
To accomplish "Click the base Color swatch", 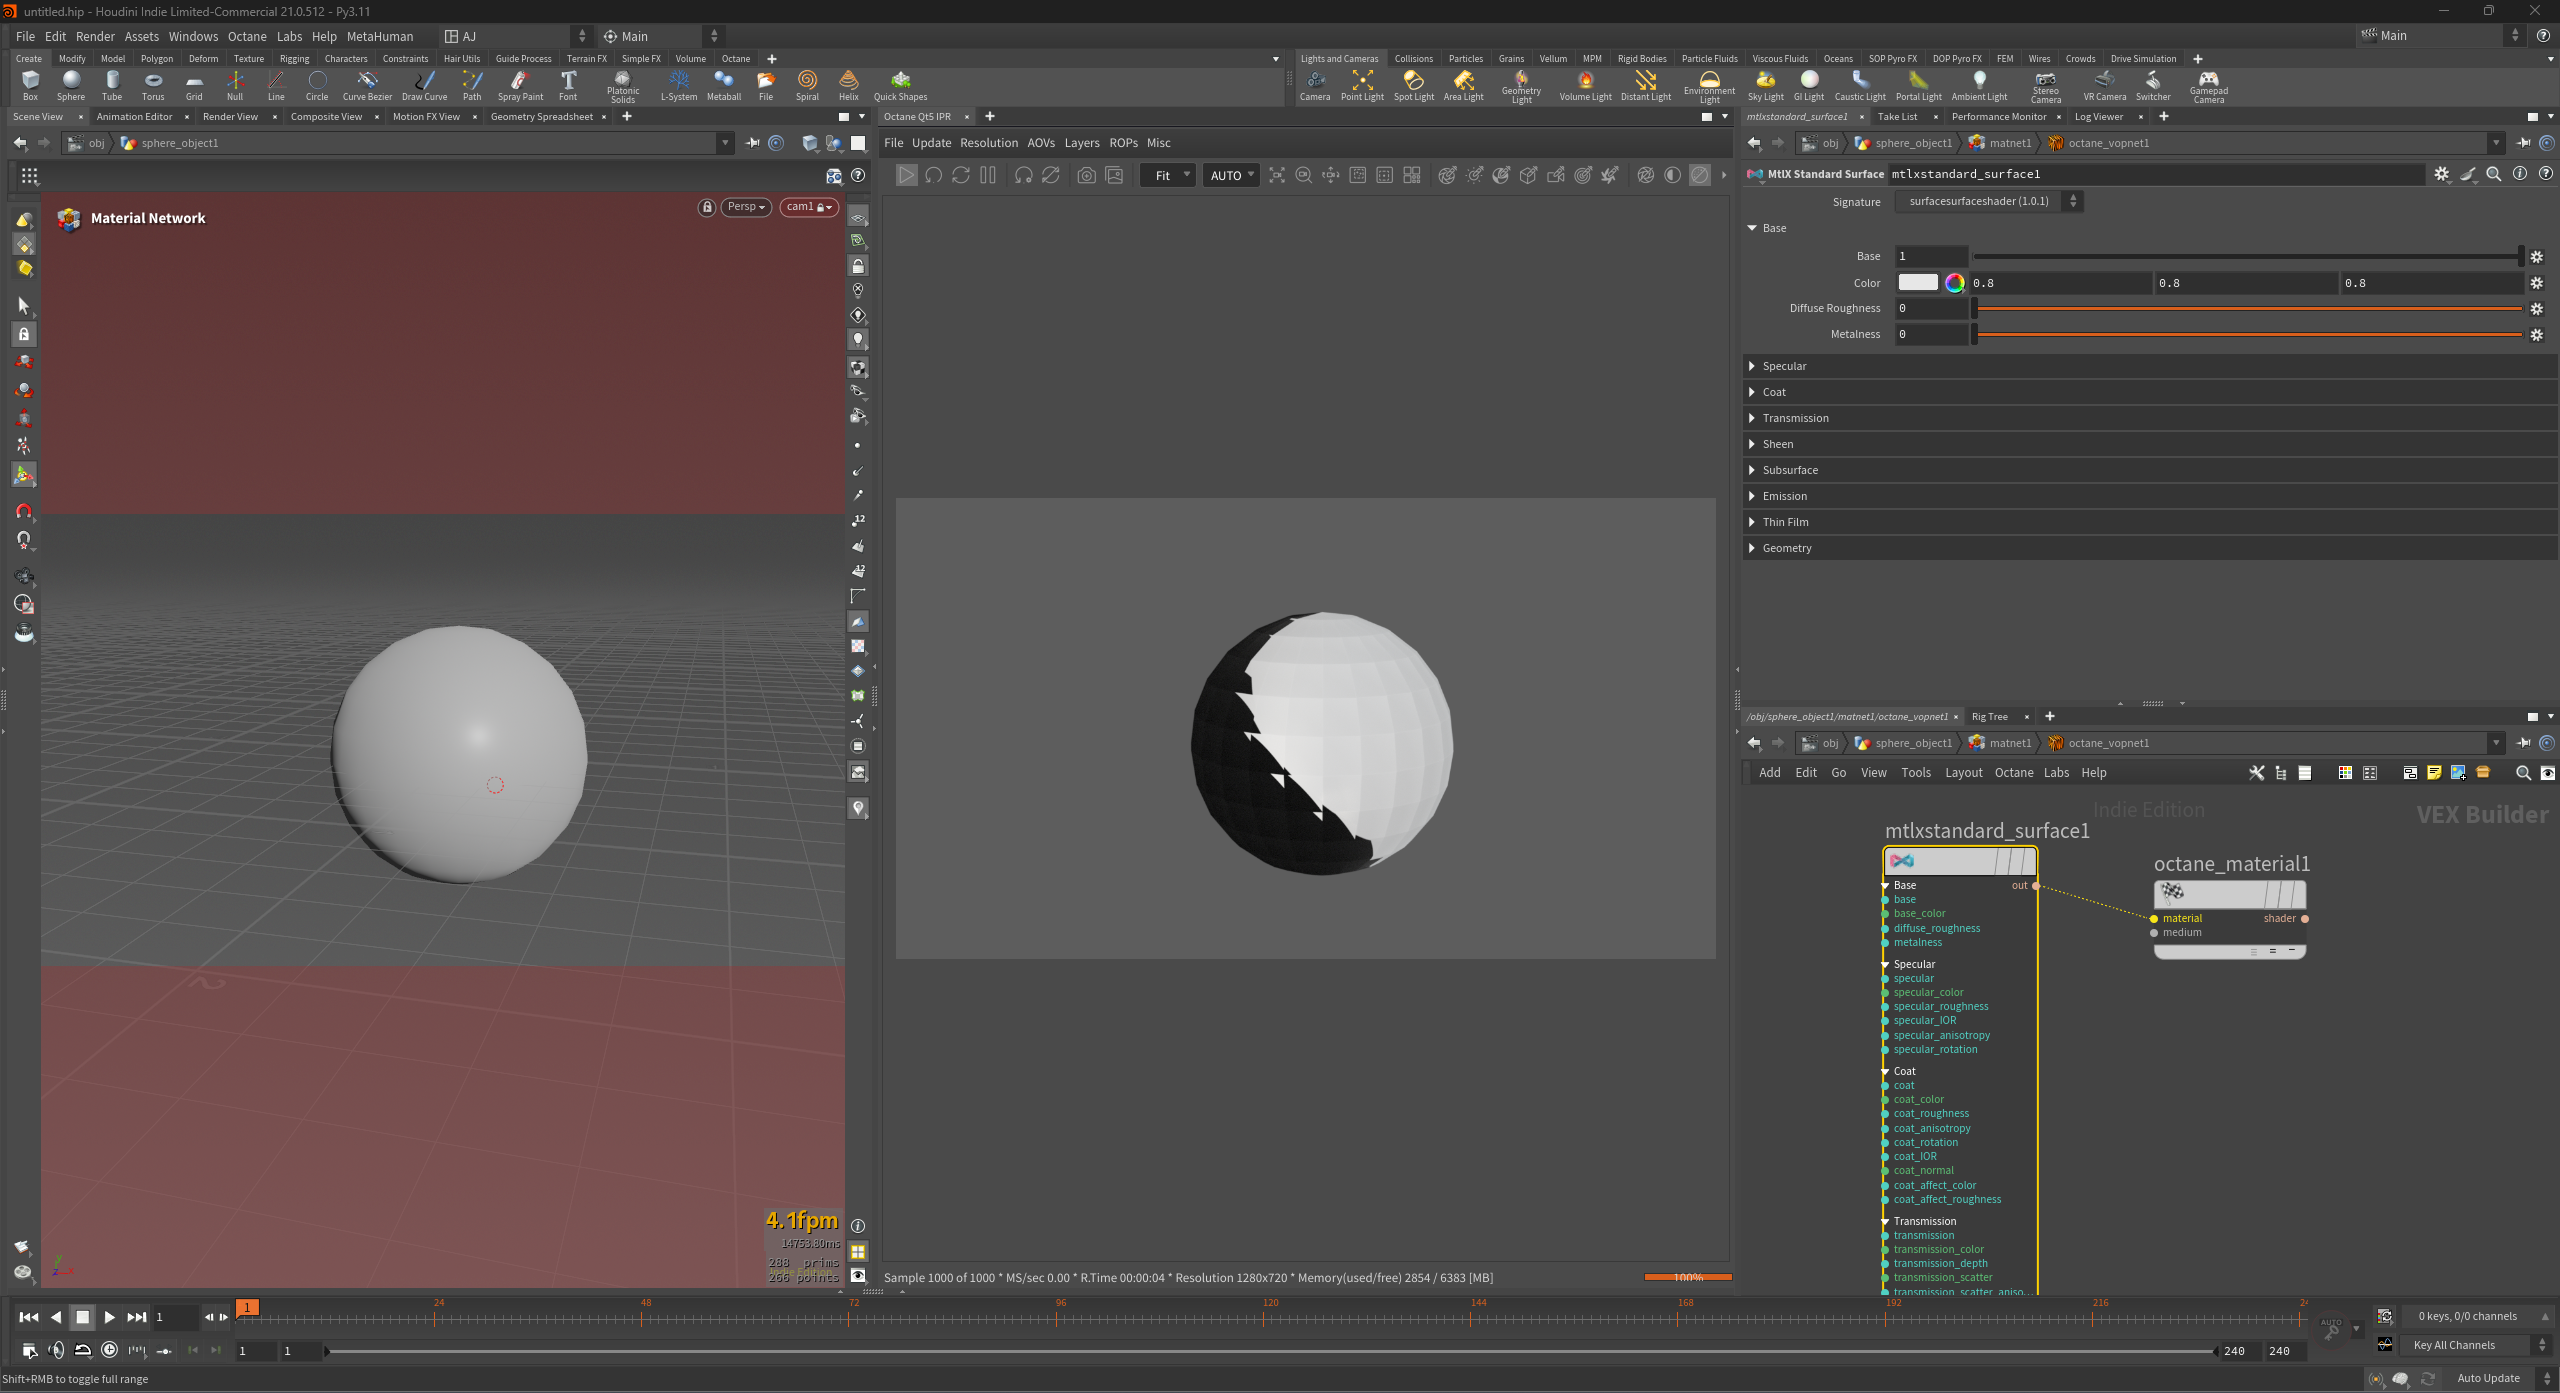I will click(x=1917, y=283).
